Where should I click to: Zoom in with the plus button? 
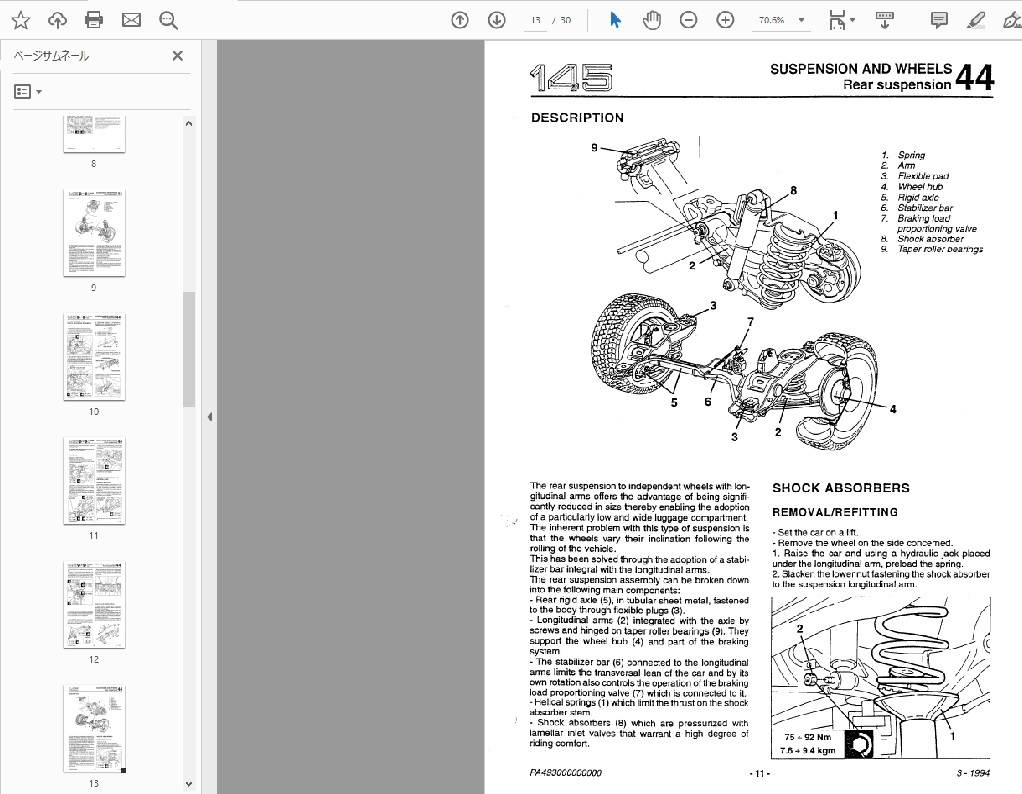[725, 20]
